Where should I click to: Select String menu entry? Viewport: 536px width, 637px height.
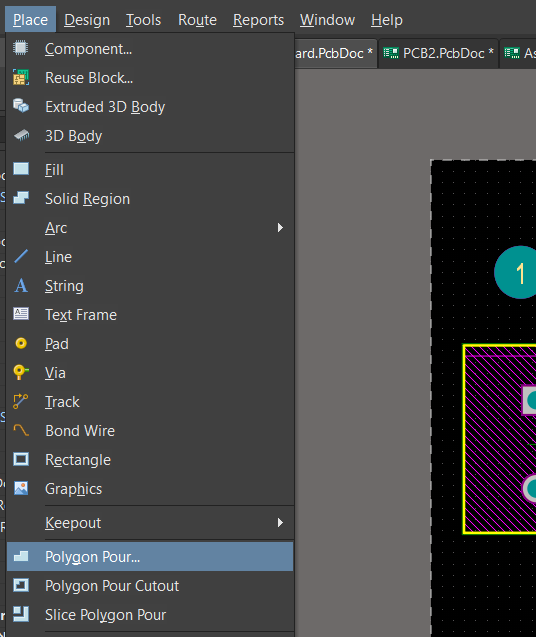150,286
